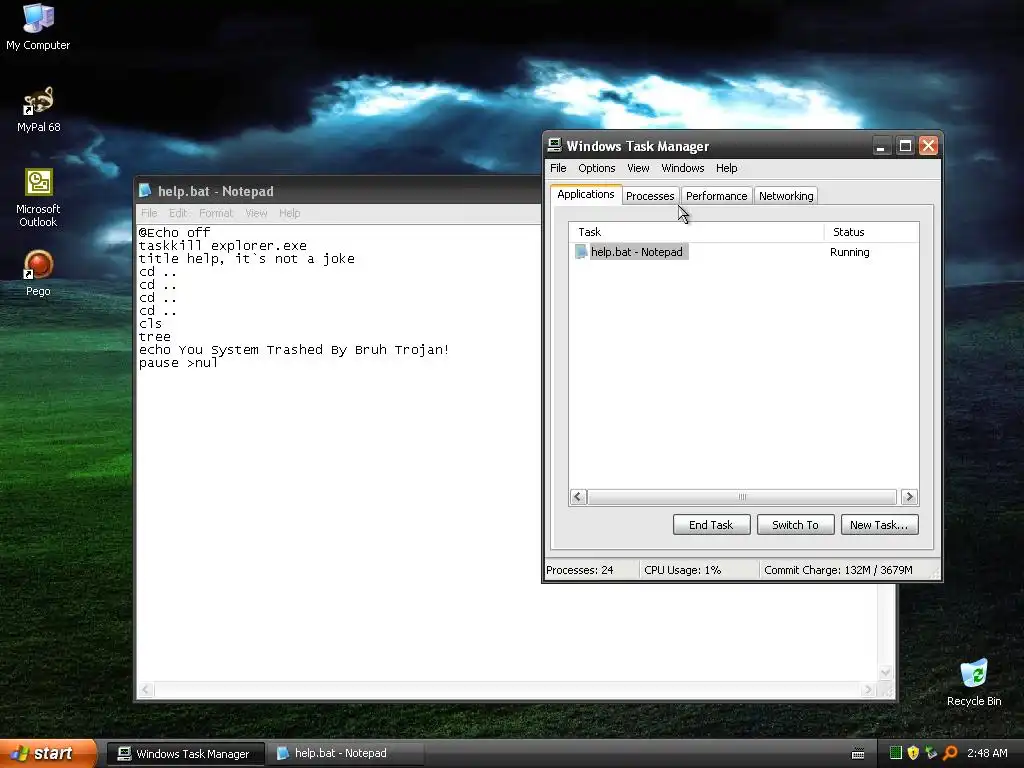Open Notepad's View menu
Image resolution: width=1024 pixels, height=768 pixels.
coord(256,213)
